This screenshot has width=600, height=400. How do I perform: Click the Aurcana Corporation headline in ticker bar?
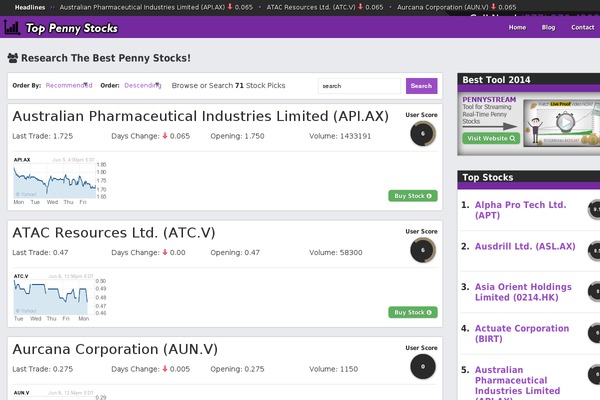[x=443, y=7]
